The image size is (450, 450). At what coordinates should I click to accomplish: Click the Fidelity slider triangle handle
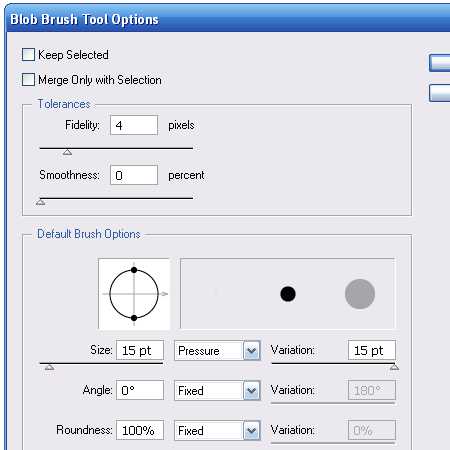[67, 152]
